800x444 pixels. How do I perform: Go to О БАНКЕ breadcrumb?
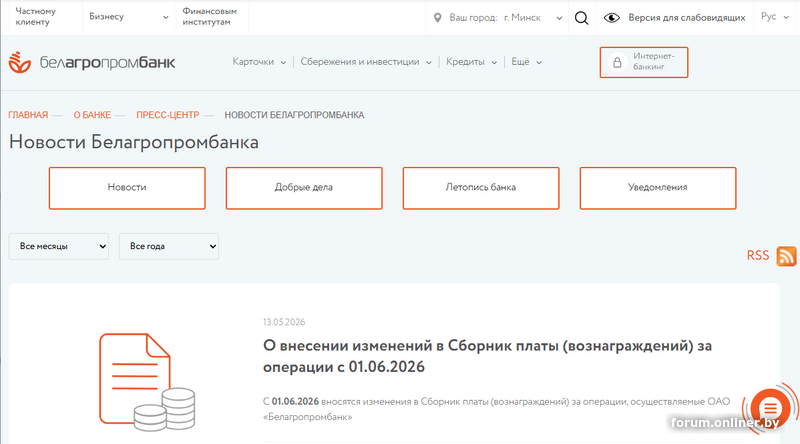pos(92,115)
